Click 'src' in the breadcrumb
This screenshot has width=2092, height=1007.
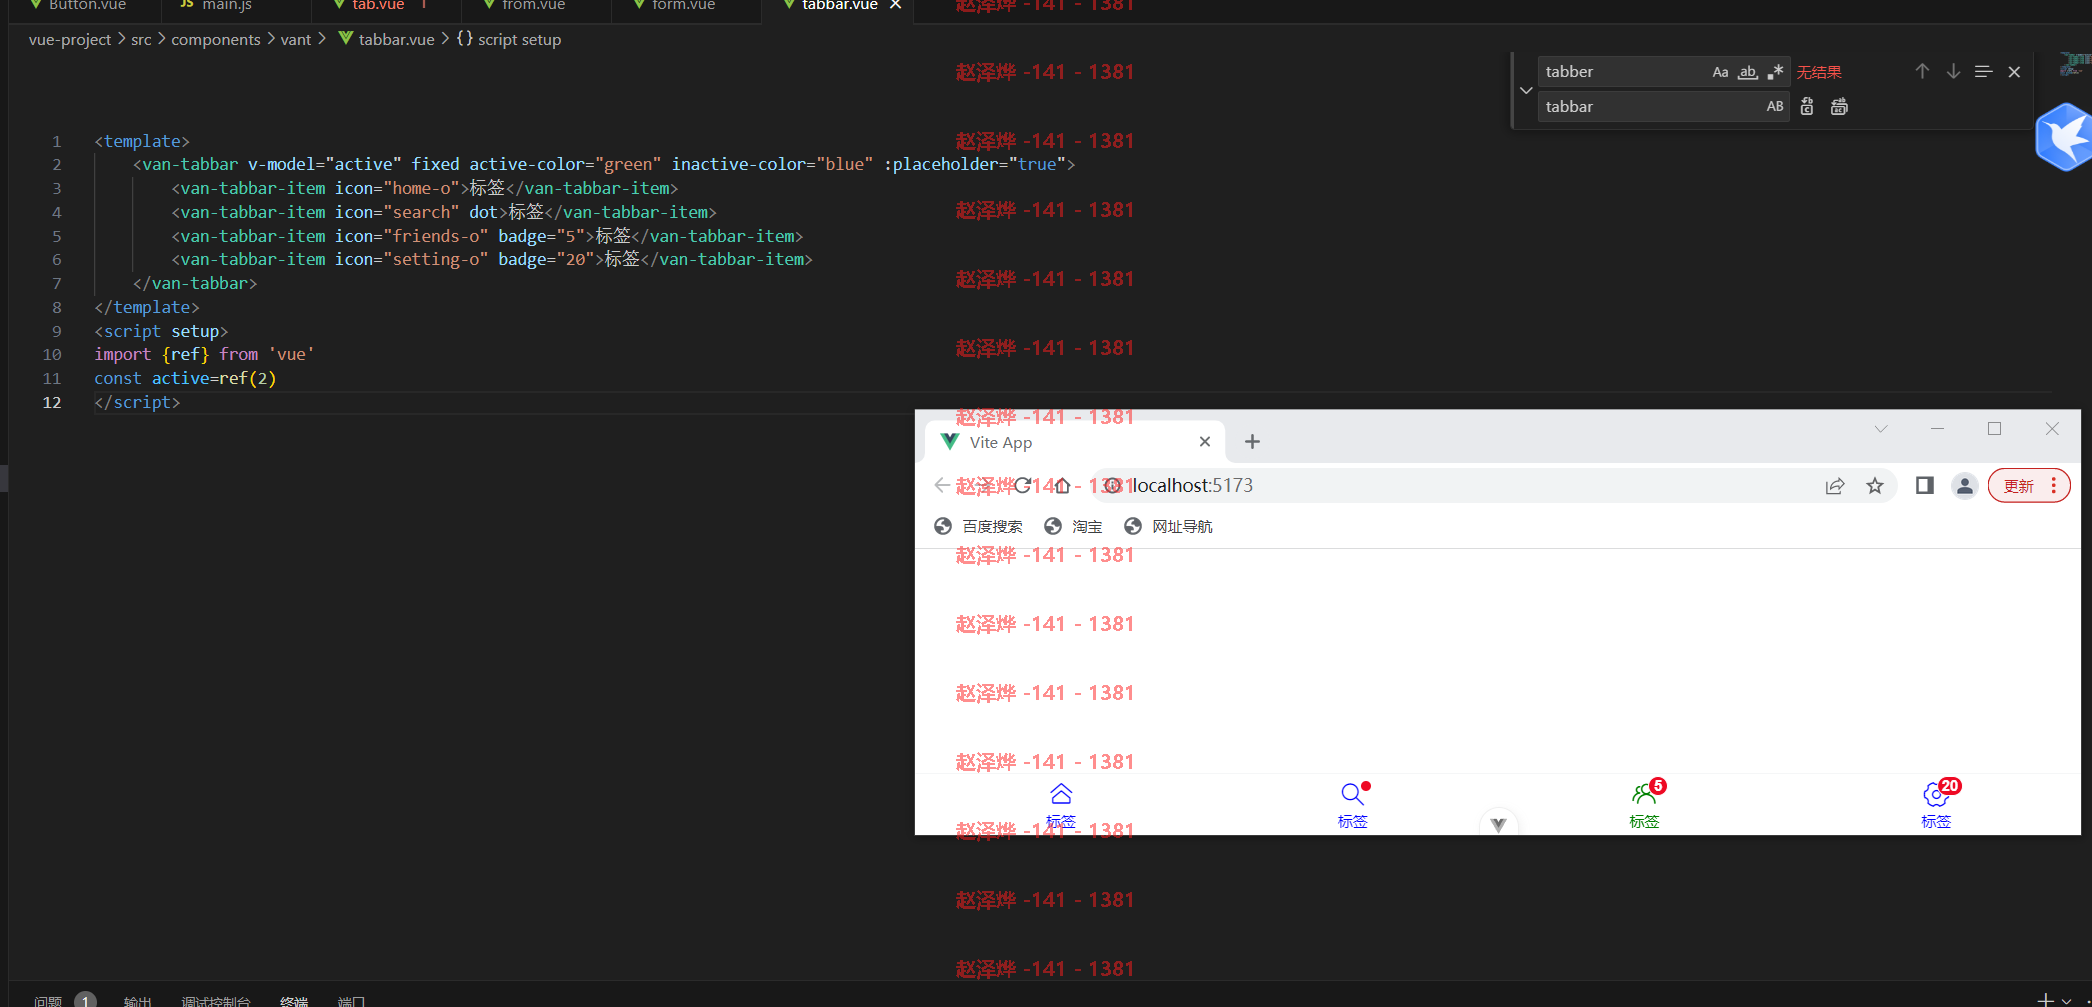(141, 40)
